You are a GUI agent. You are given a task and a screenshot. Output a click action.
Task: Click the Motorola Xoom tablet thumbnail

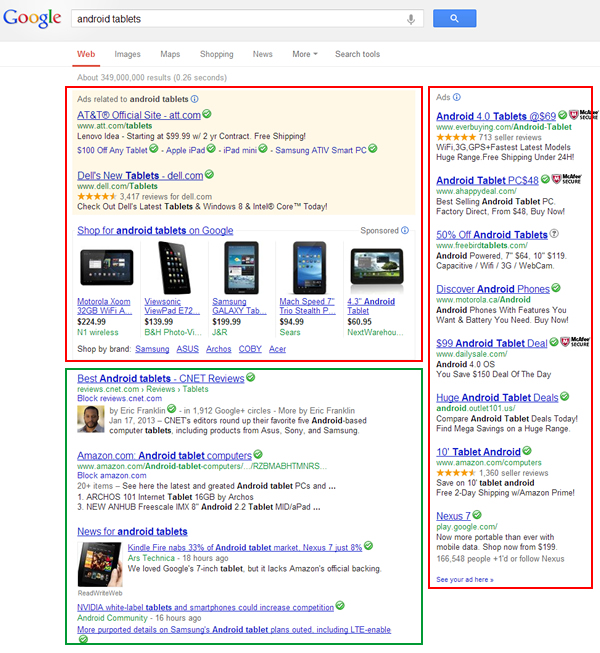107,267
